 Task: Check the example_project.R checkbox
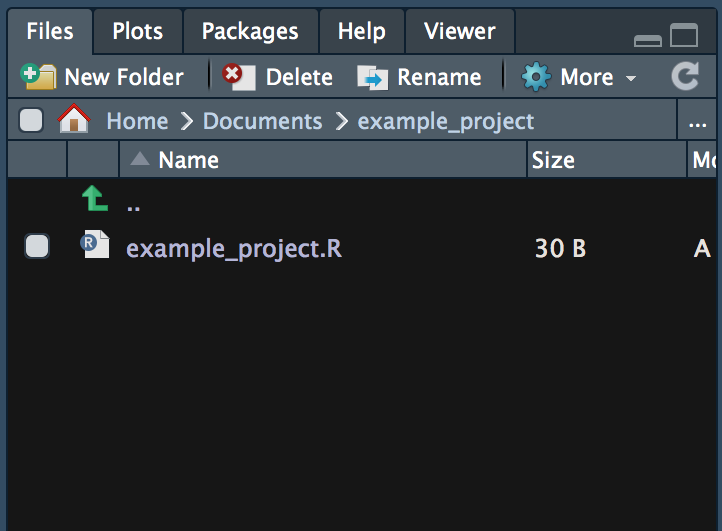[37, 246]
